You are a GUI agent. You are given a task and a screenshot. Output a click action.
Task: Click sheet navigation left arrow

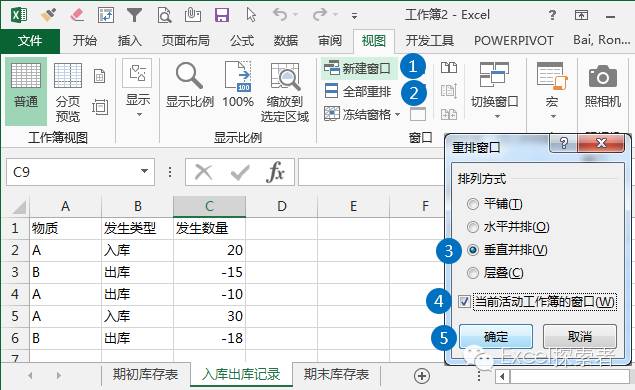[30, 375]
